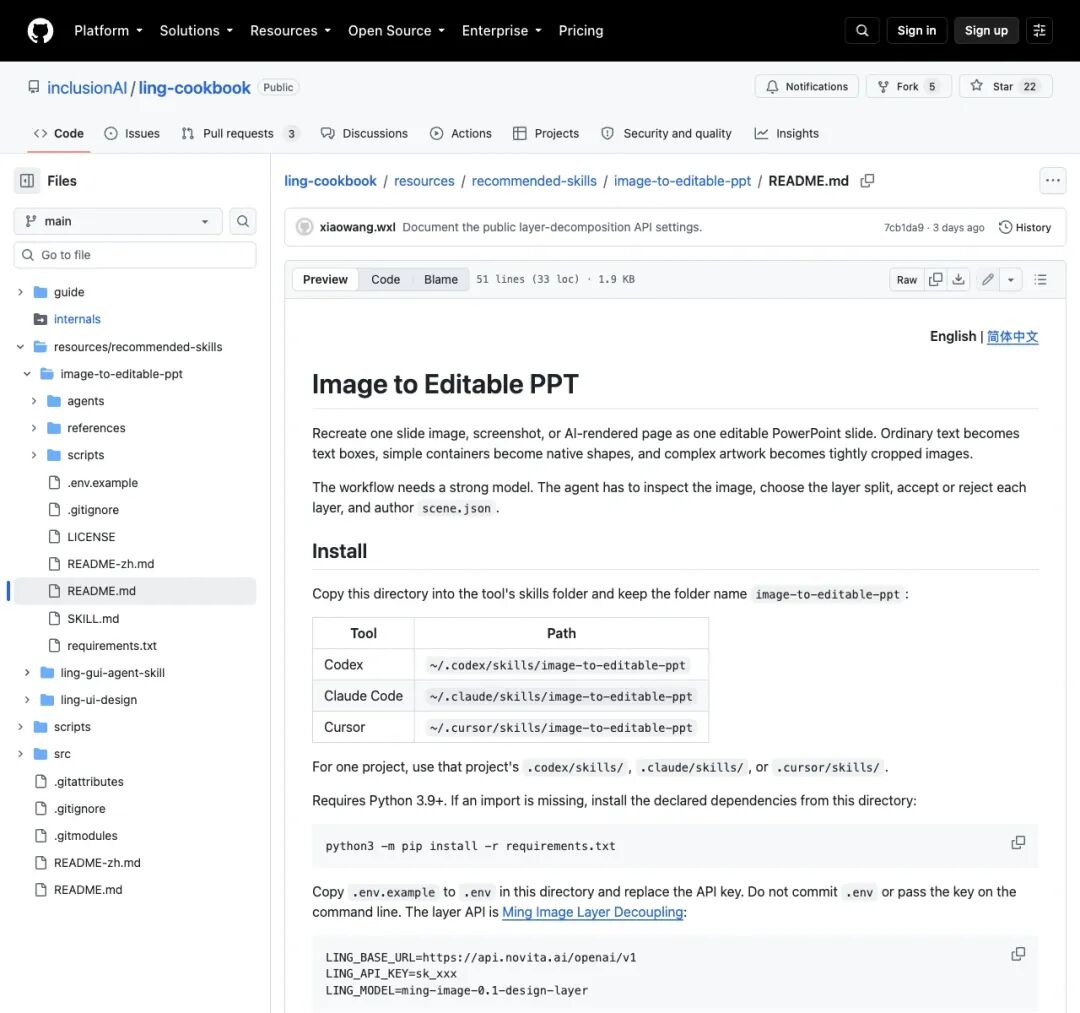This screenshot has width=1080, height=1013.
Task: Copy raw file contents icon
Action: [x=935, y=279]
